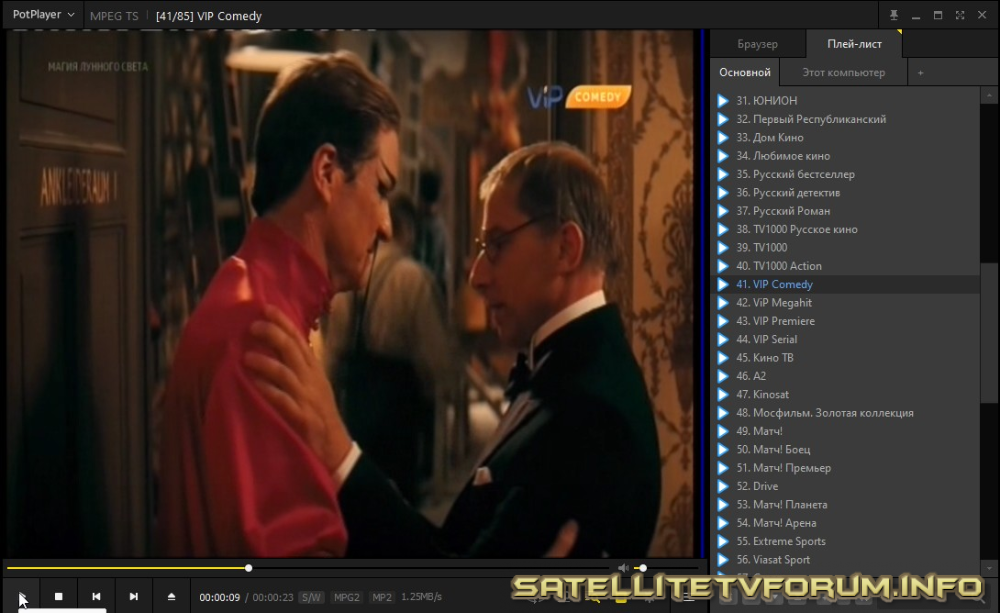
Task: Adjust the volume slider
Action: coord(668,568)
